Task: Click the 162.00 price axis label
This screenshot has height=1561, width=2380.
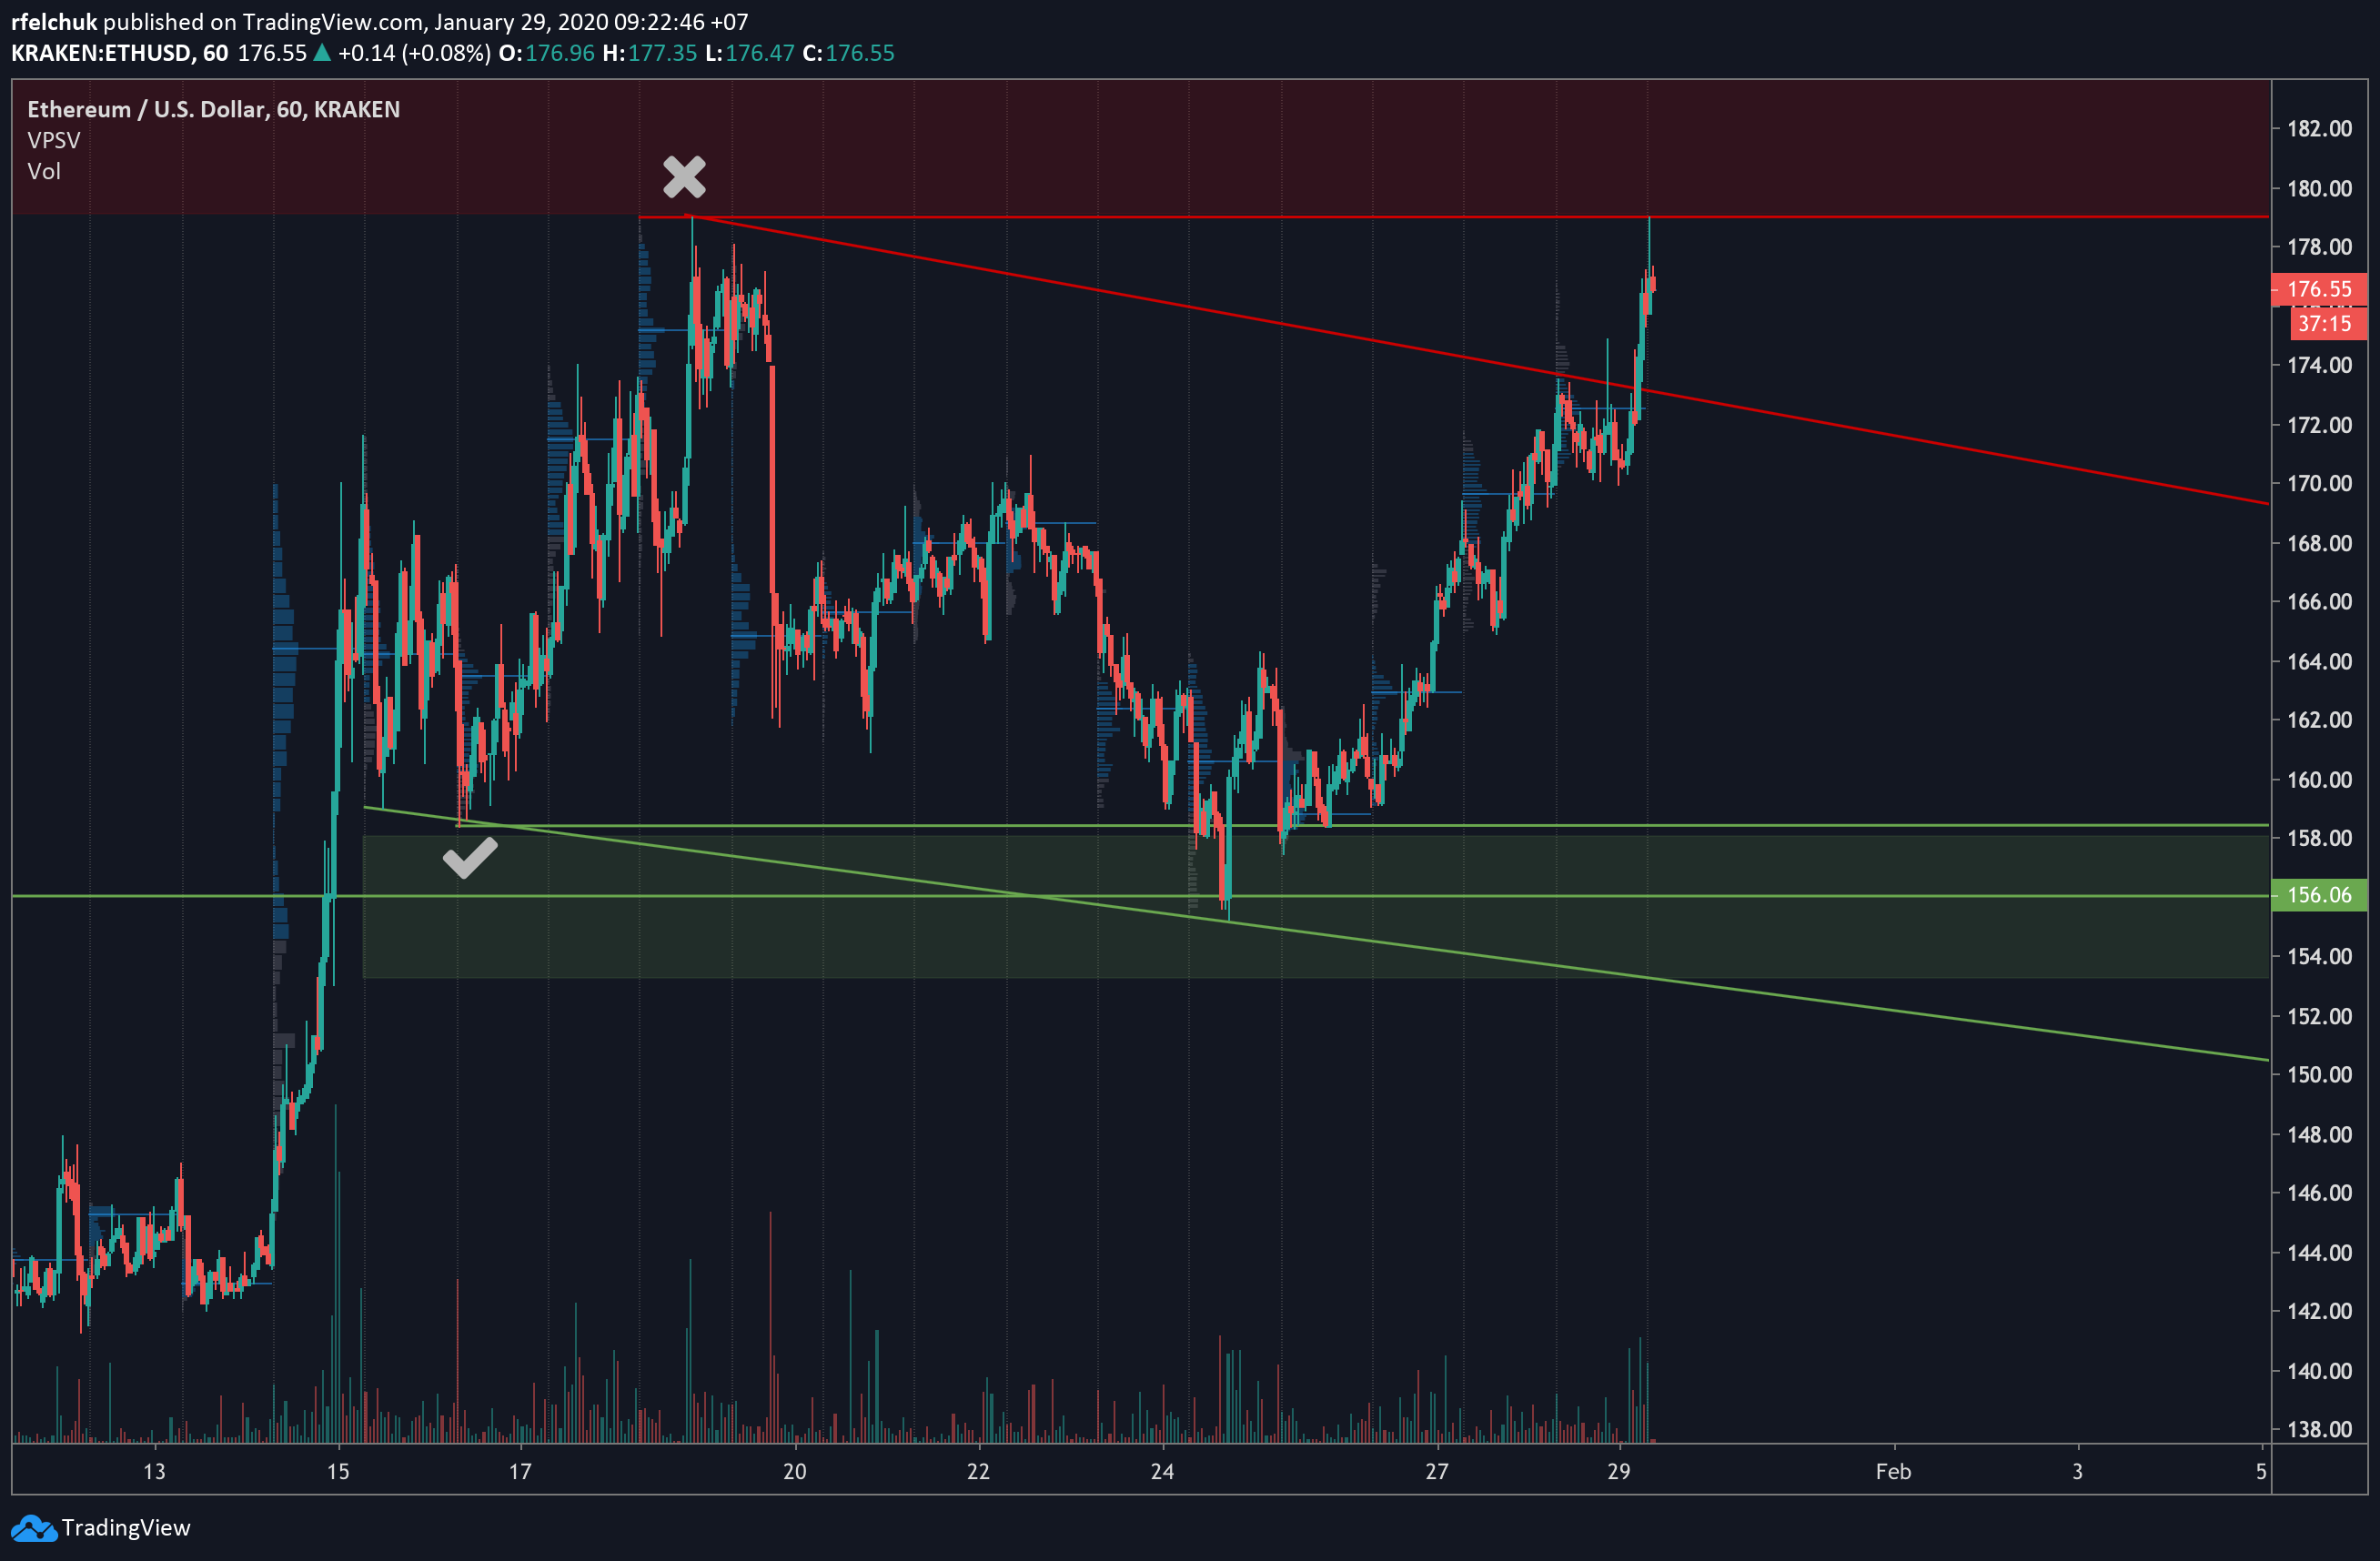Action: pos(2320,719)
